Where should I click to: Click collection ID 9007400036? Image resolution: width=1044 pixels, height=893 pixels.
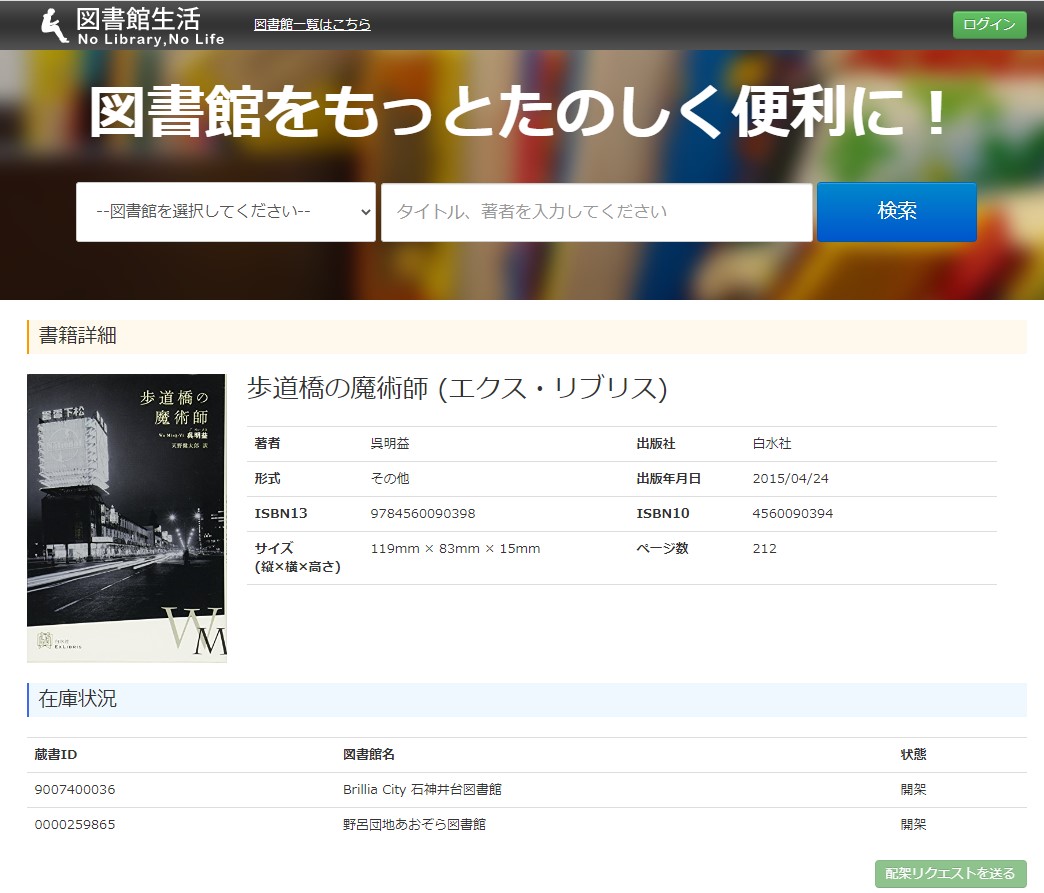coord(75,790)
